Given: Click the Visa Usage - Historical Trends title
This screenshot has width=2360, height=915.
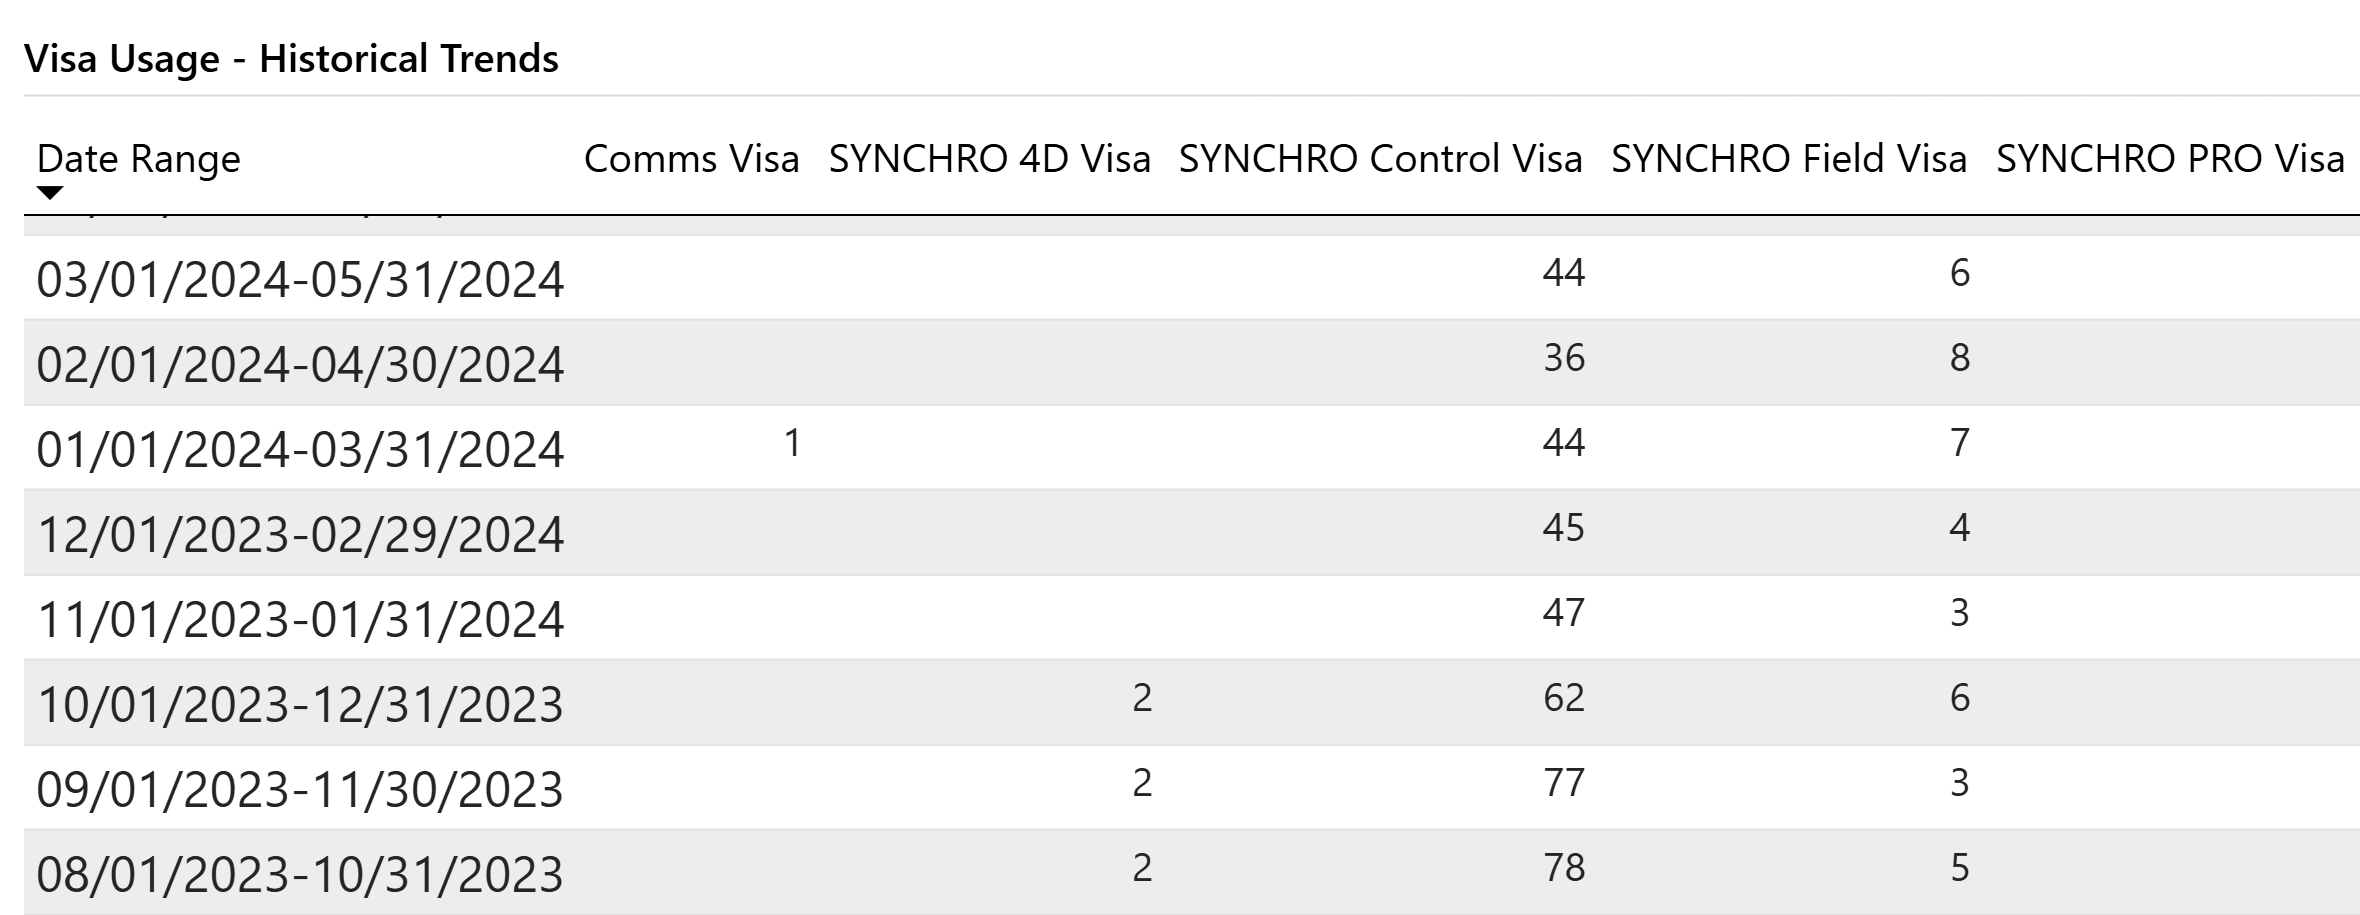Looking at the screenshot, I should [291, 58].
